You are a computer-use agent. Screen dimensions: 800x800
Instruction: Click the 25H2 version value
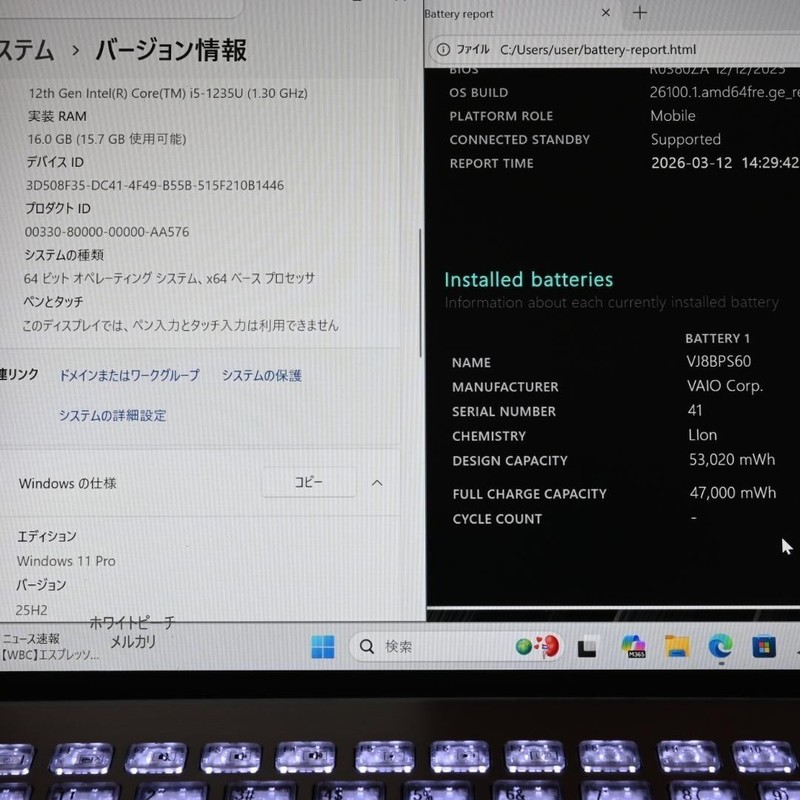pos(31,610)
